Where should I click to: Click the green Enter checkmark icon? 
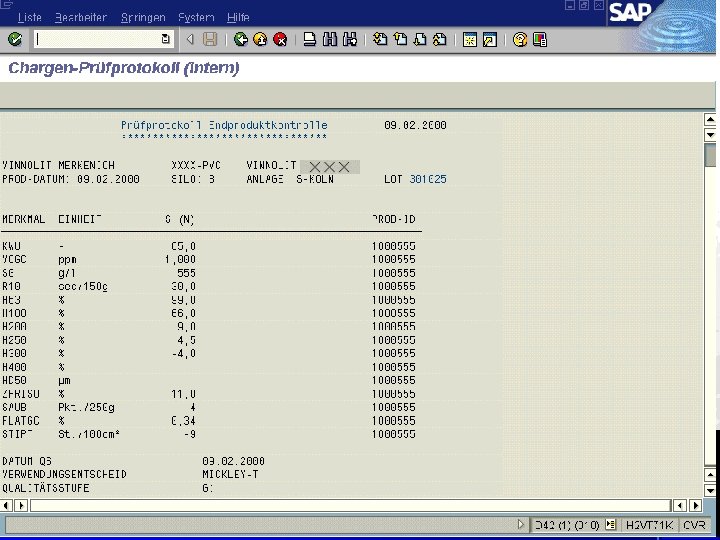(15, 39)
